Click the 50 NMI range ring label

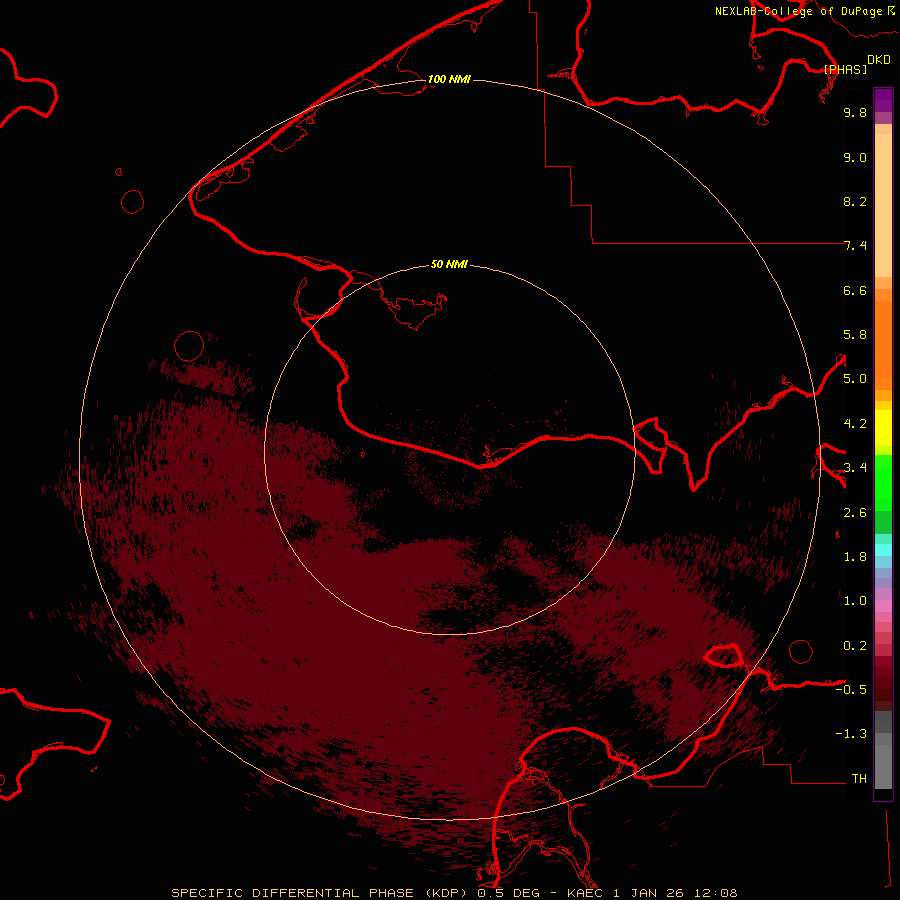(x=449, y=264)
